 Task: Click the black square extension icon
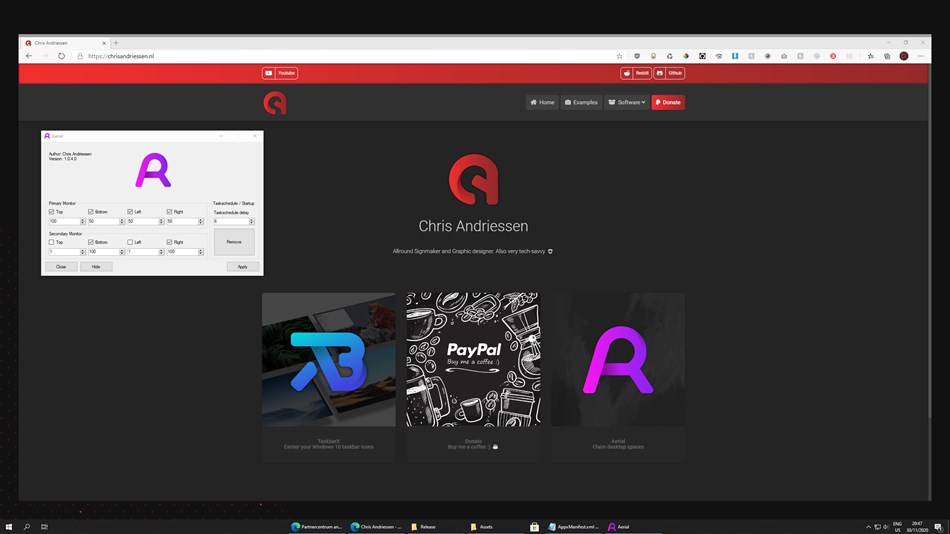click(702, 56)
